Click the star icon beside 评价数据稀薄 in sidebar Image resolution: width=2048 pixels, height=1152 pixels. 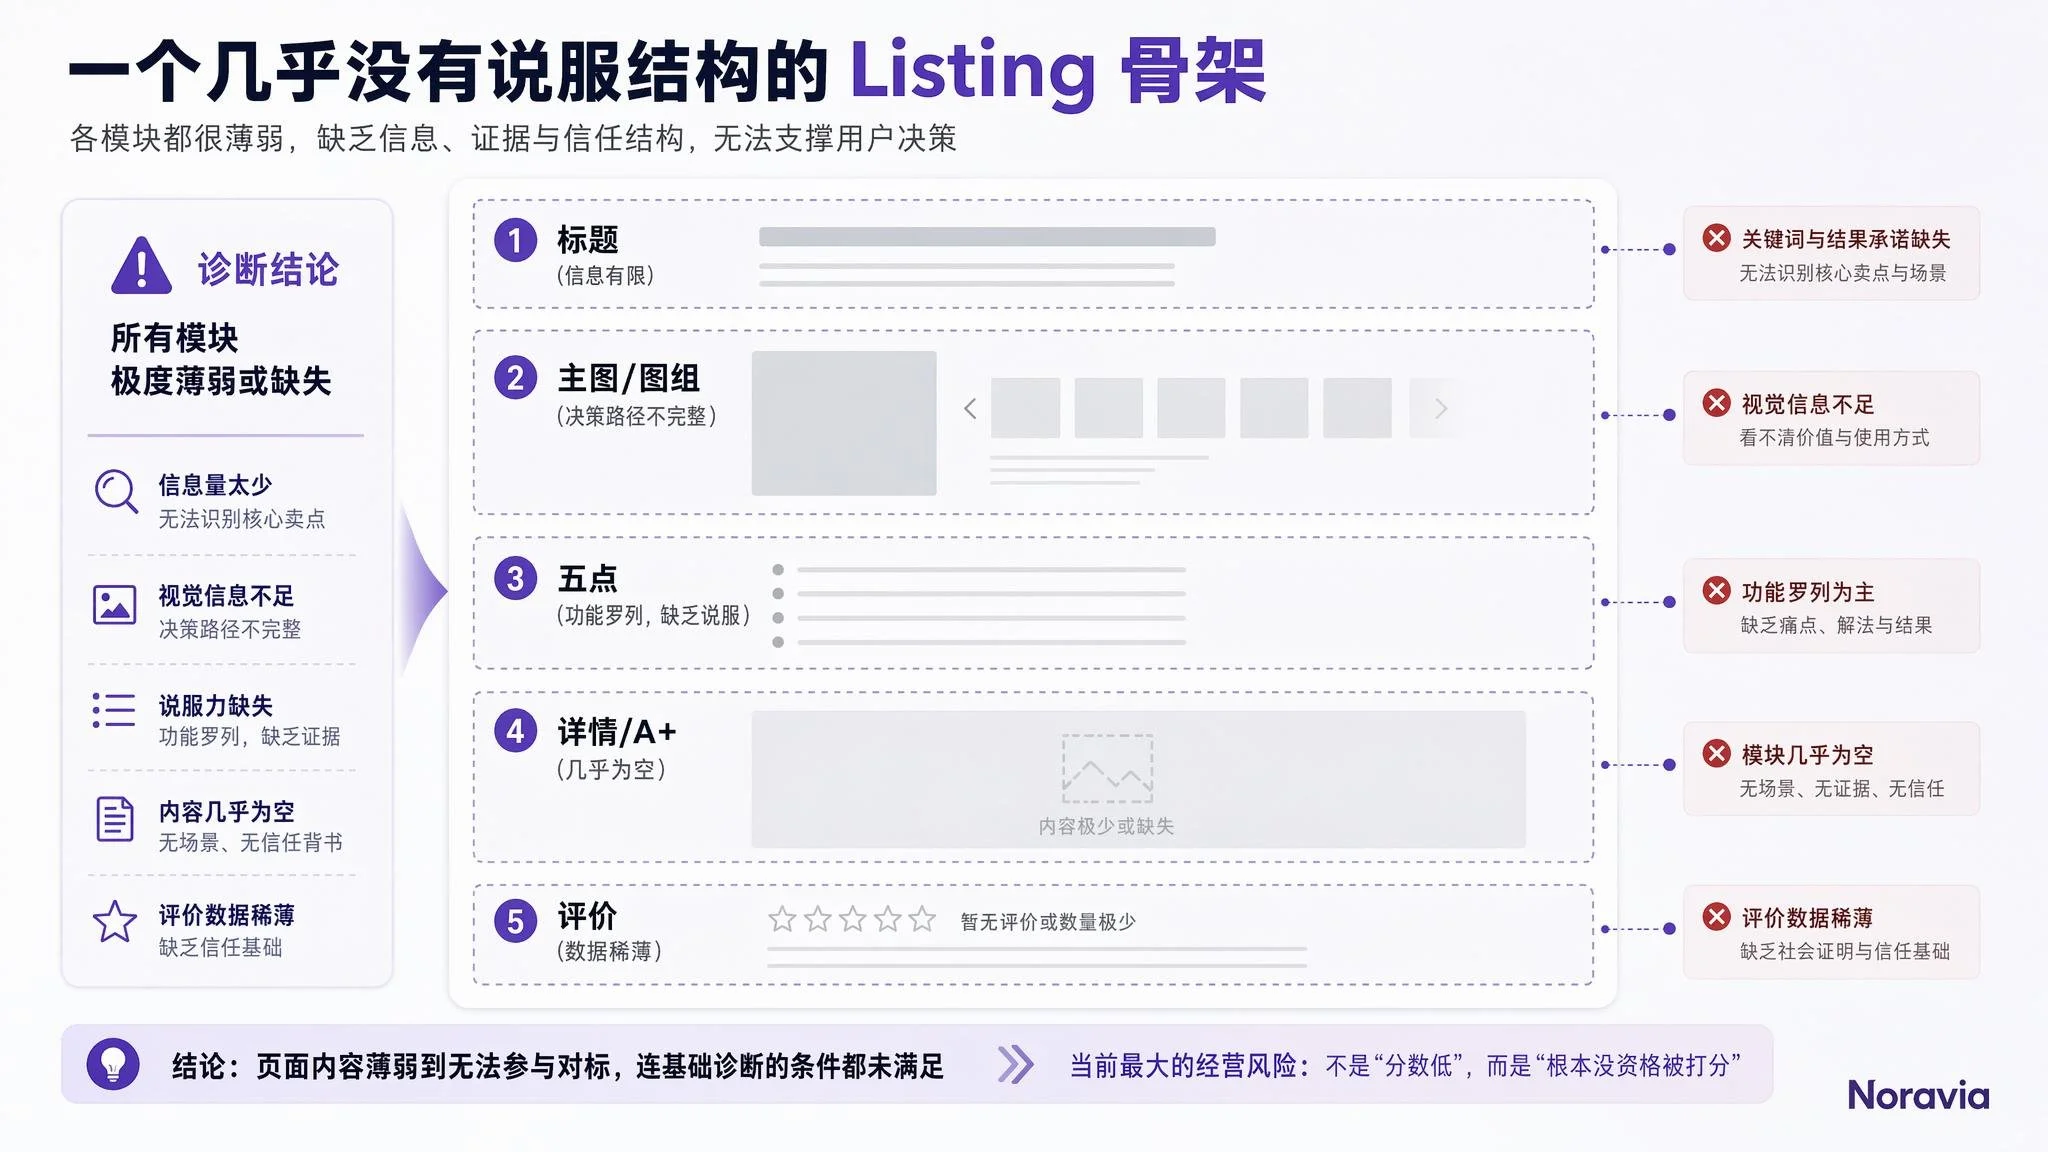(x=114, y=922)
